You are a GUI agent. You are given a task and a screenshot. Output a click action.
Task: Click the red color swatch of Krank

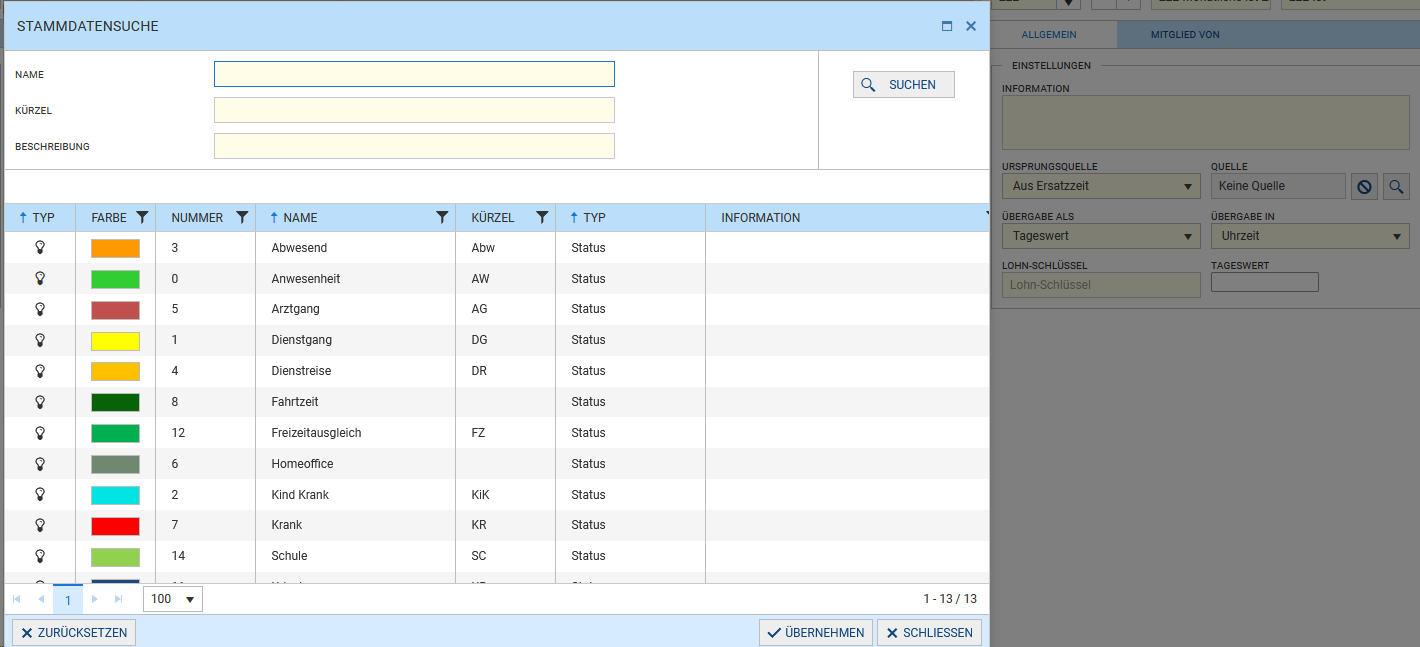[x=115, y=526]
